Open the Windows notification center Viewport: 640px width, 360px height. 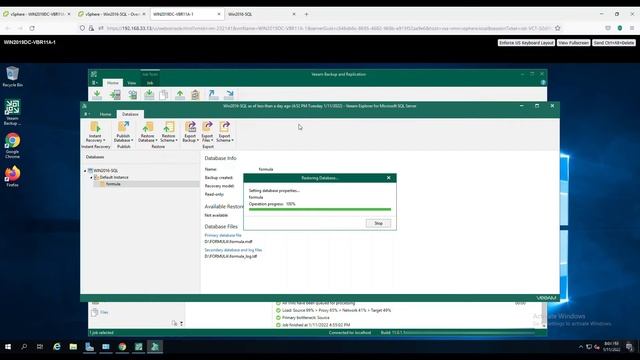pyautogui.click(x=630, y=347)
